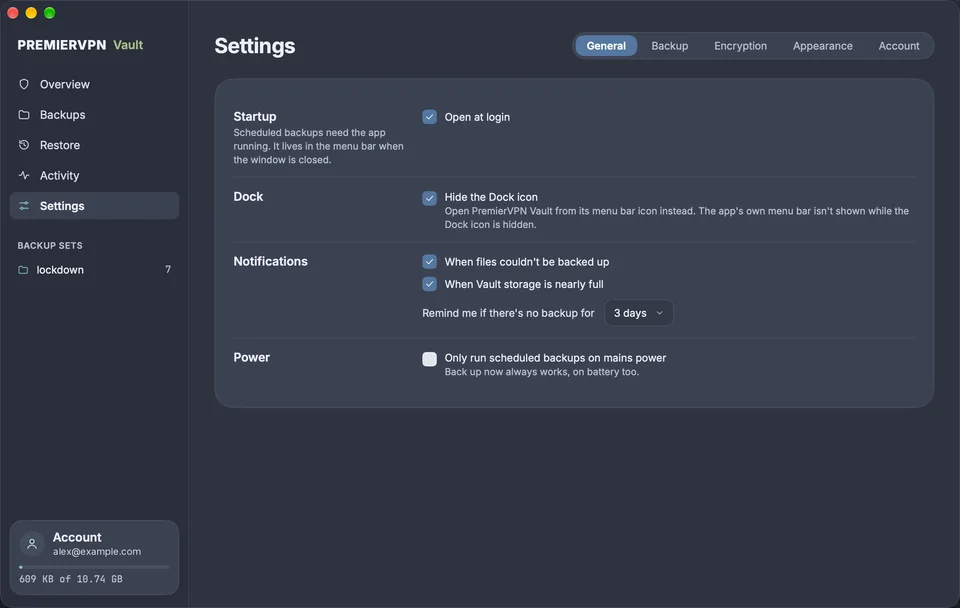Screen dimensions: 960x608
Task: Click the Activity pulse icon
Action: 24,175
